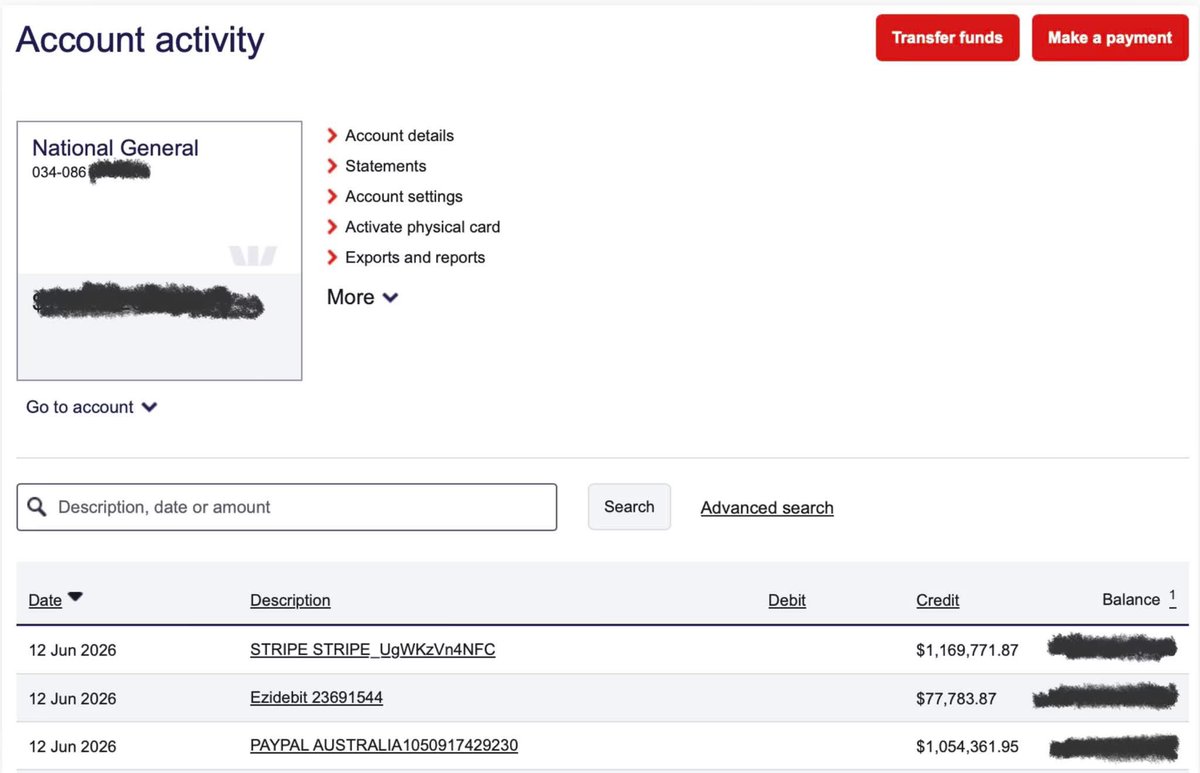1200x773 pixels.
Task: Open the PAYPAL AUSTRALIA1050917429230 transaction
Action: pyautogui.click(x=384, y=746)
